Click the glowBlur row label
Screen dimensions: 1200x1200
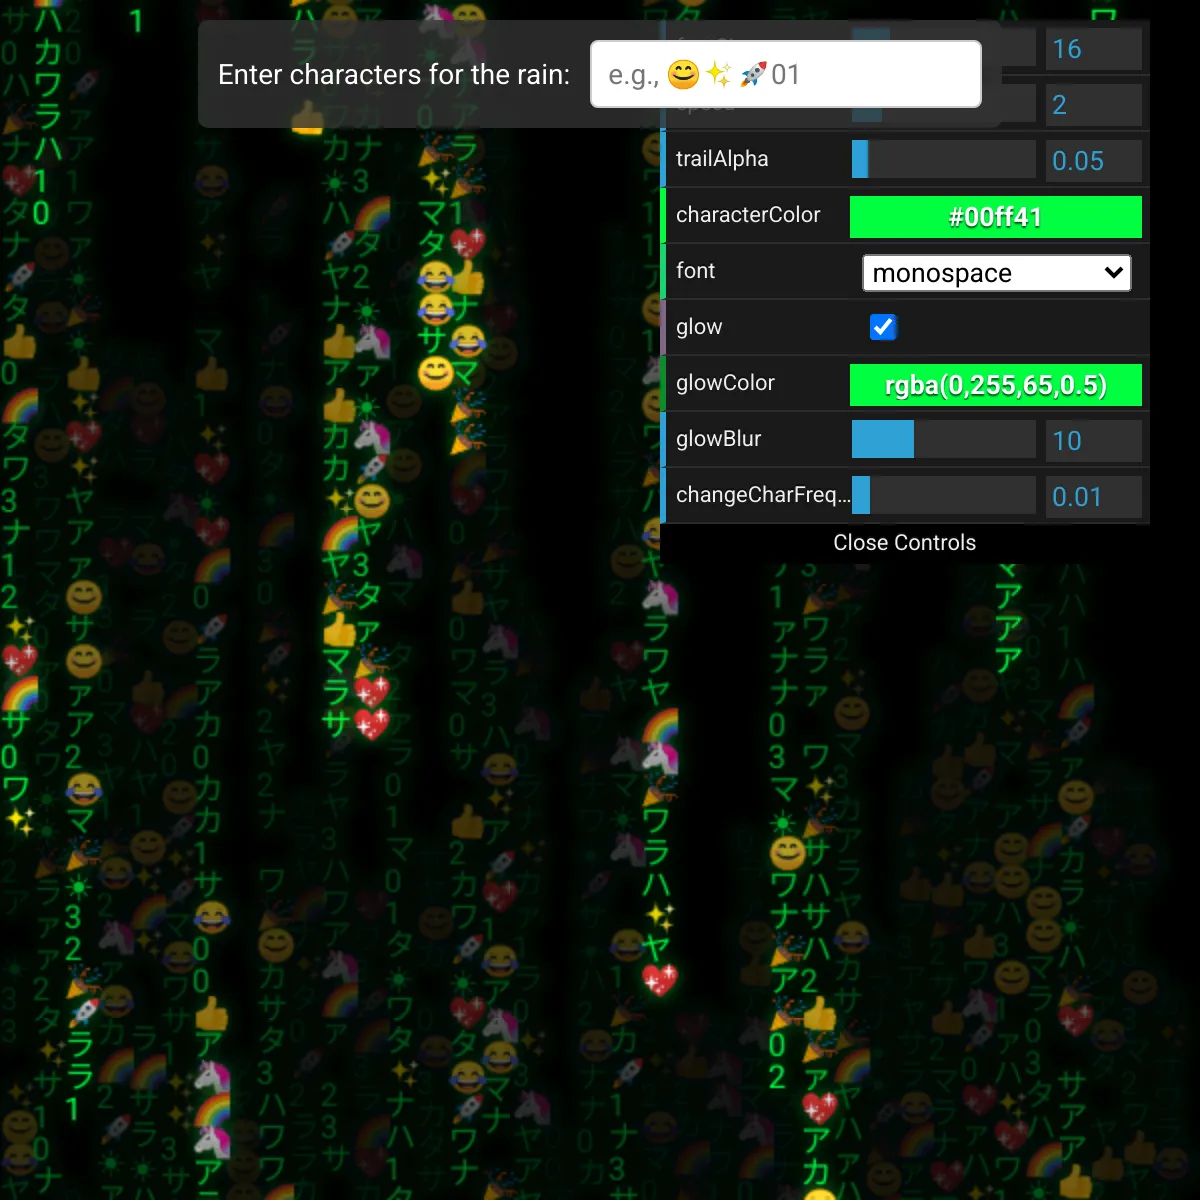pos(718,439)
